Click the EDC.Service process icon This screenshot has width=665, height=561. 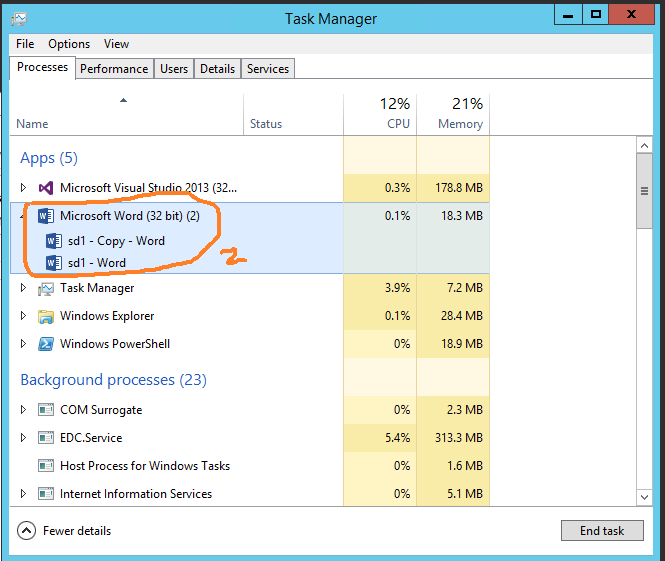[46, 438]
